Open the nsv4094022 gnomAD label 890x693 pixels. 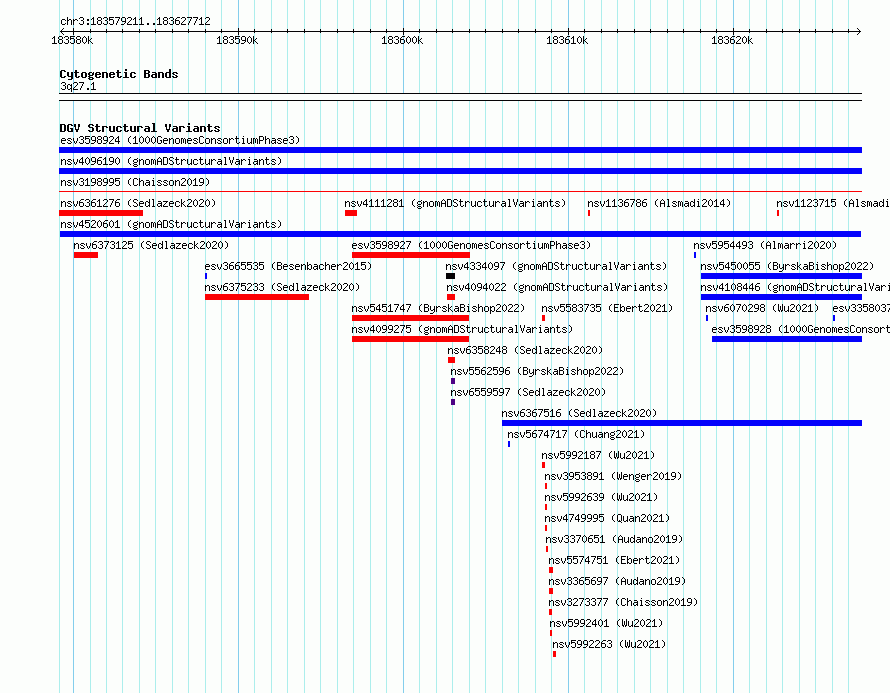point(557,287)
